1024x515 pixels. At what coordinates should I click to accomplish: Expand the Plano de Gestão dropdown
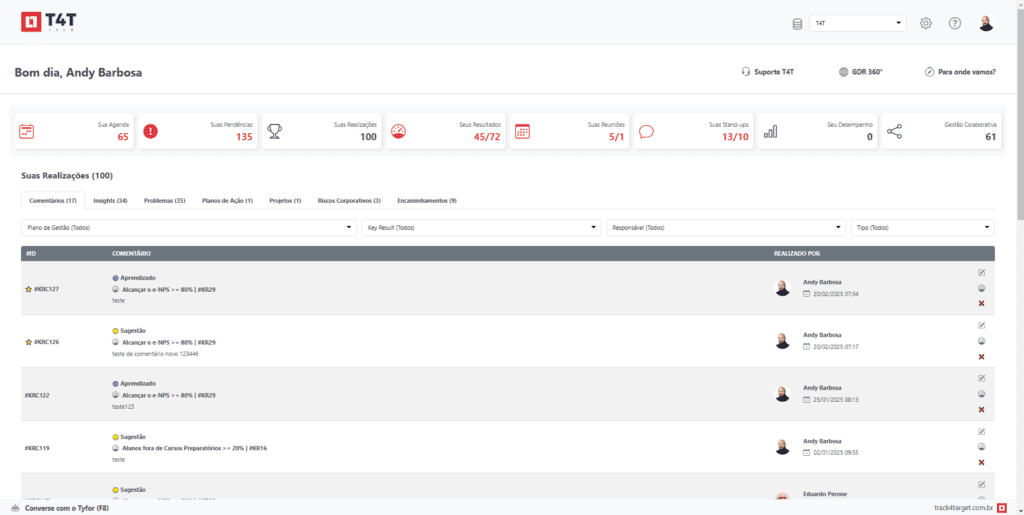189,228
